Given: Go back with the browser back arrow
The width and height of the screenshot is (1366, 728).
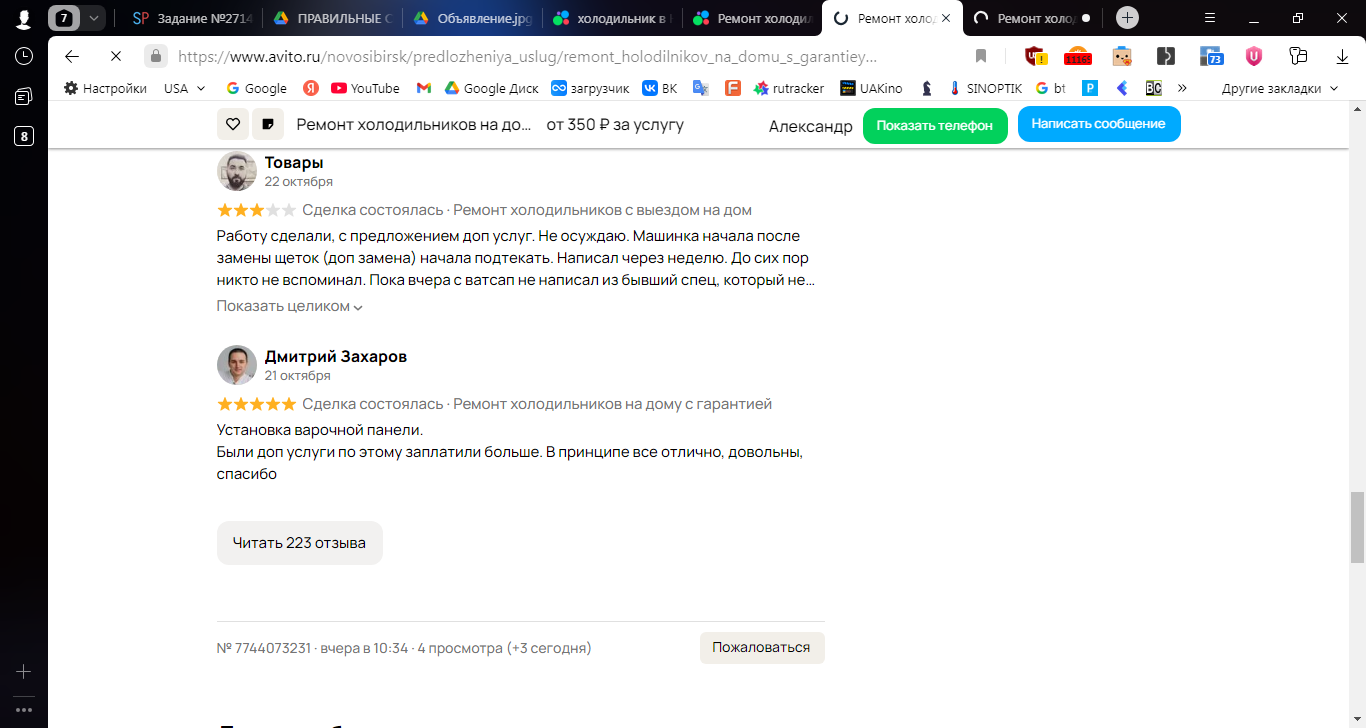Looking at the screenshot, I should coord(72,56).
